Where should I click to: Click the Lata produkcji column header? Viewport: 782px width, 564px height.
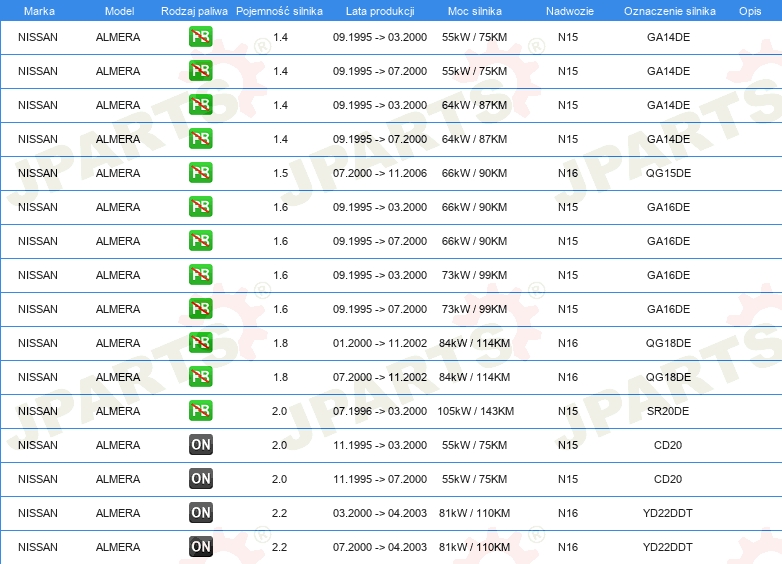point(379,11)
